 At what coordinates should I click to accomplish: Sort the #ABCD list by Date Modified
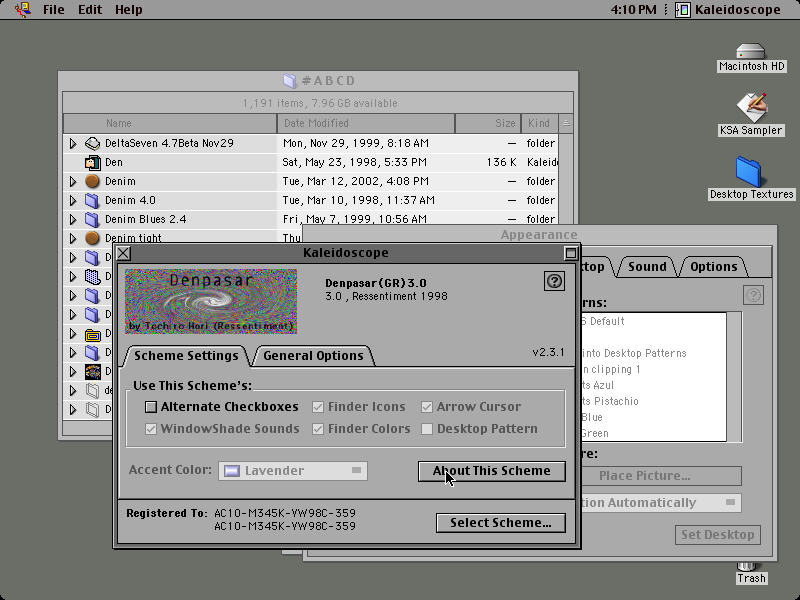click(x=366, y=123)
